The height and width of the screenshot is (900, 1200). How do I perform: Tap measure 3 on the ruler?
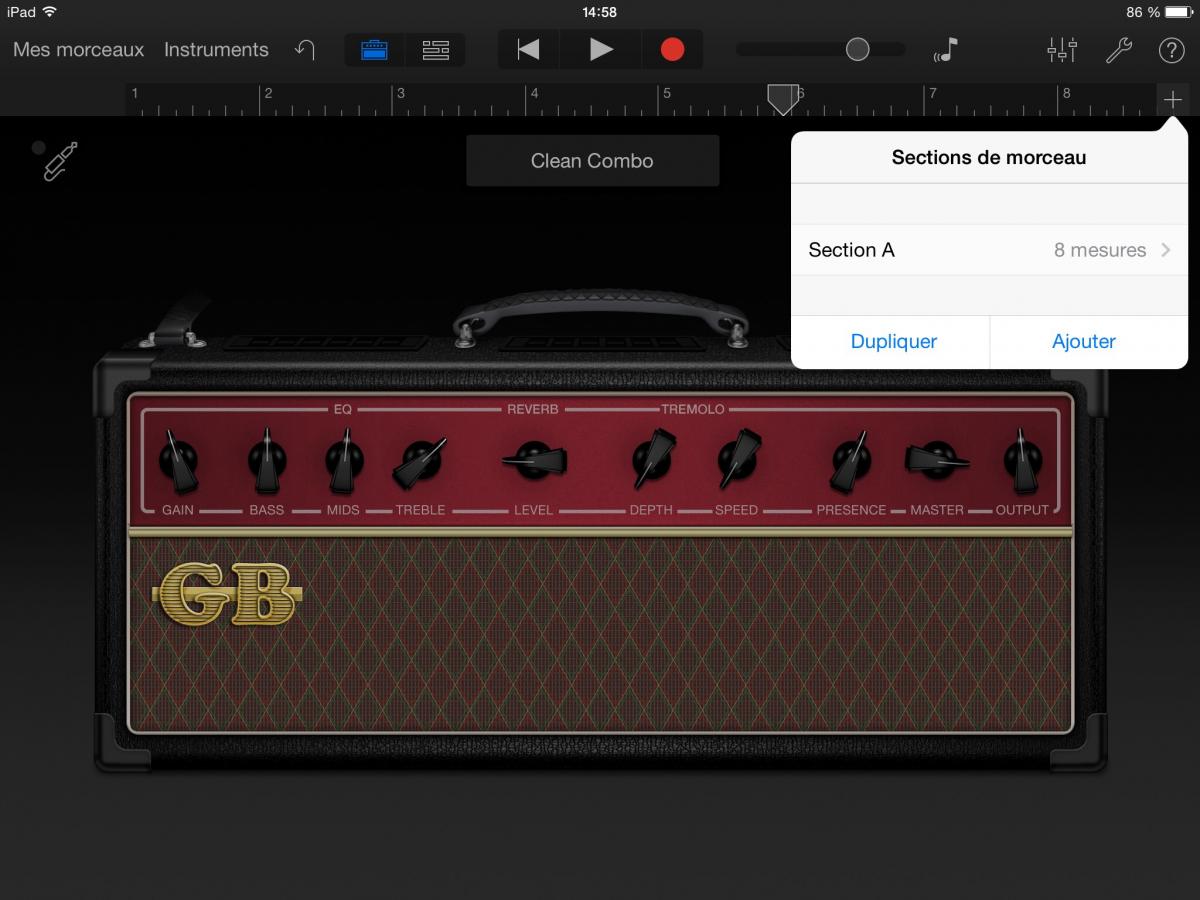coord(400,93)
